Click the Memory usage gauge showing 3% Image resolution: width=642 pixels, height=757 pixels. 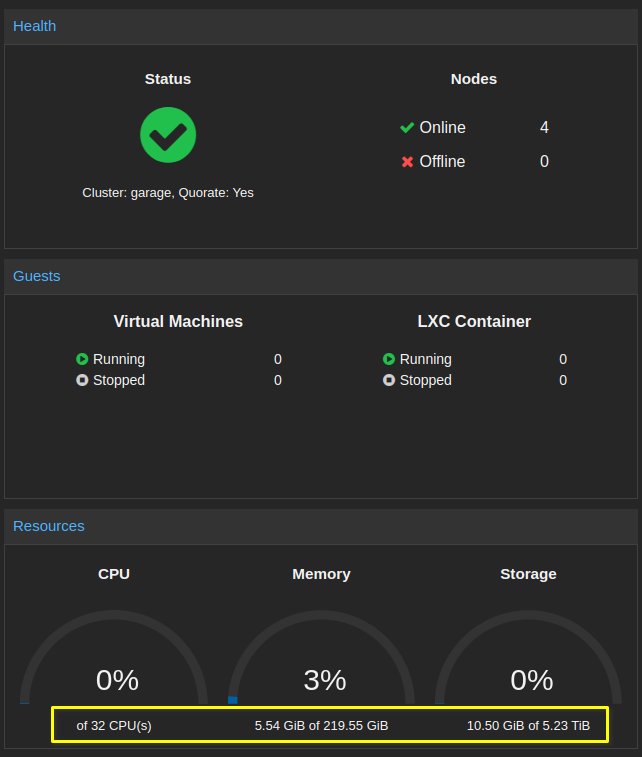click(322, 660)
